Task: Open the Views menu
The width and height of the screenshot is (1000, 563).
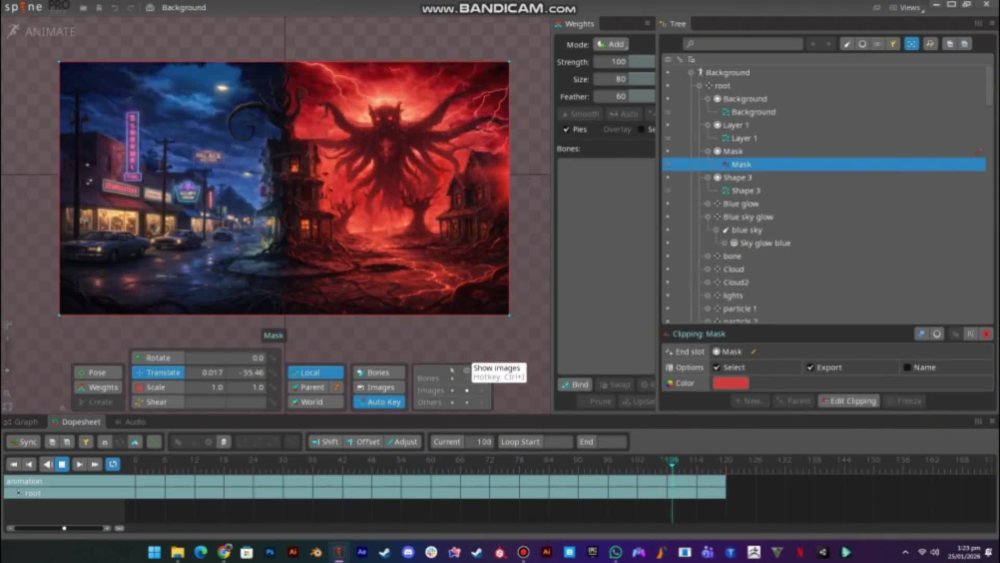Action: 908,7
